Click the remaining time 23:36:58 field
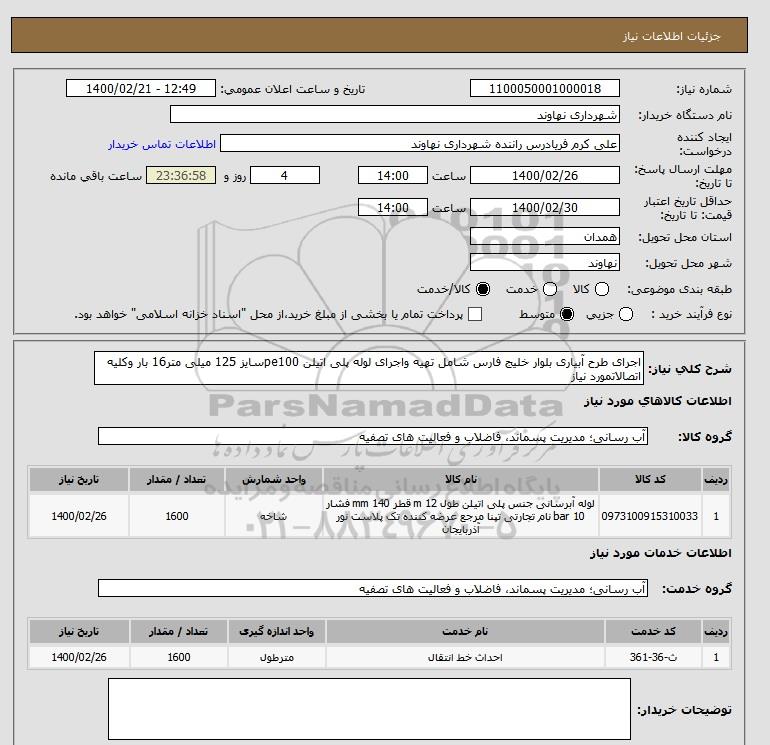The width and height of the screenshot is (770, 745). [181, 175]
